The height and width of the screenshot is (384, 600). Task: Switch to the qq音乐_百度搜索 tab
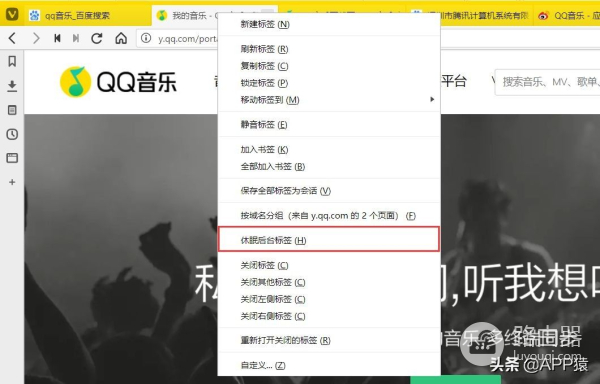point(88,16)
